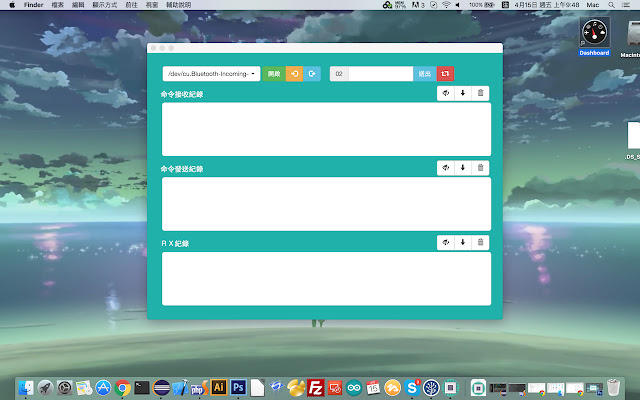Click the trash icon for 命令發送紀錄
This screenshot has width=640, height=400.
[480, 168]
